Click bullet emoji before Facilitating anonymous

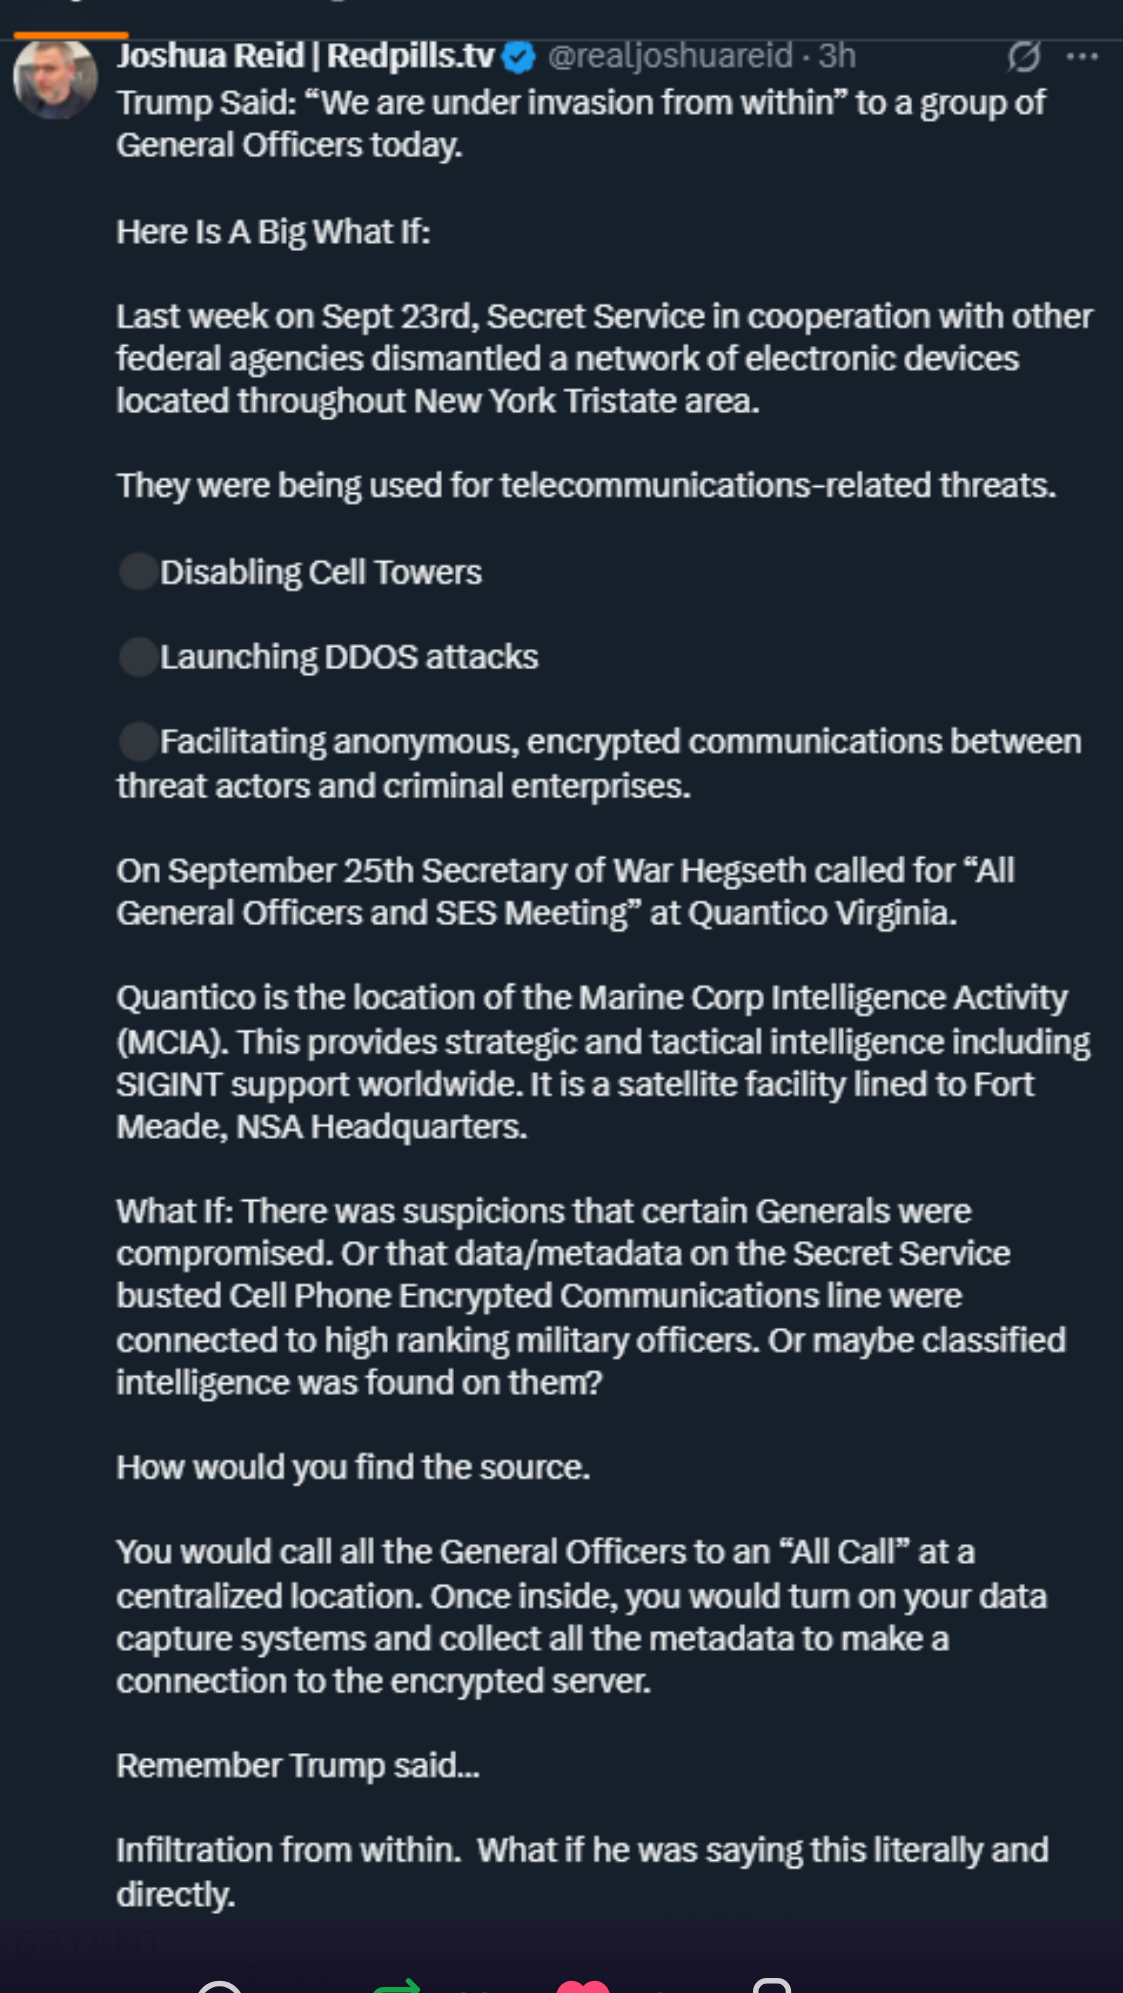coord(138,742)
